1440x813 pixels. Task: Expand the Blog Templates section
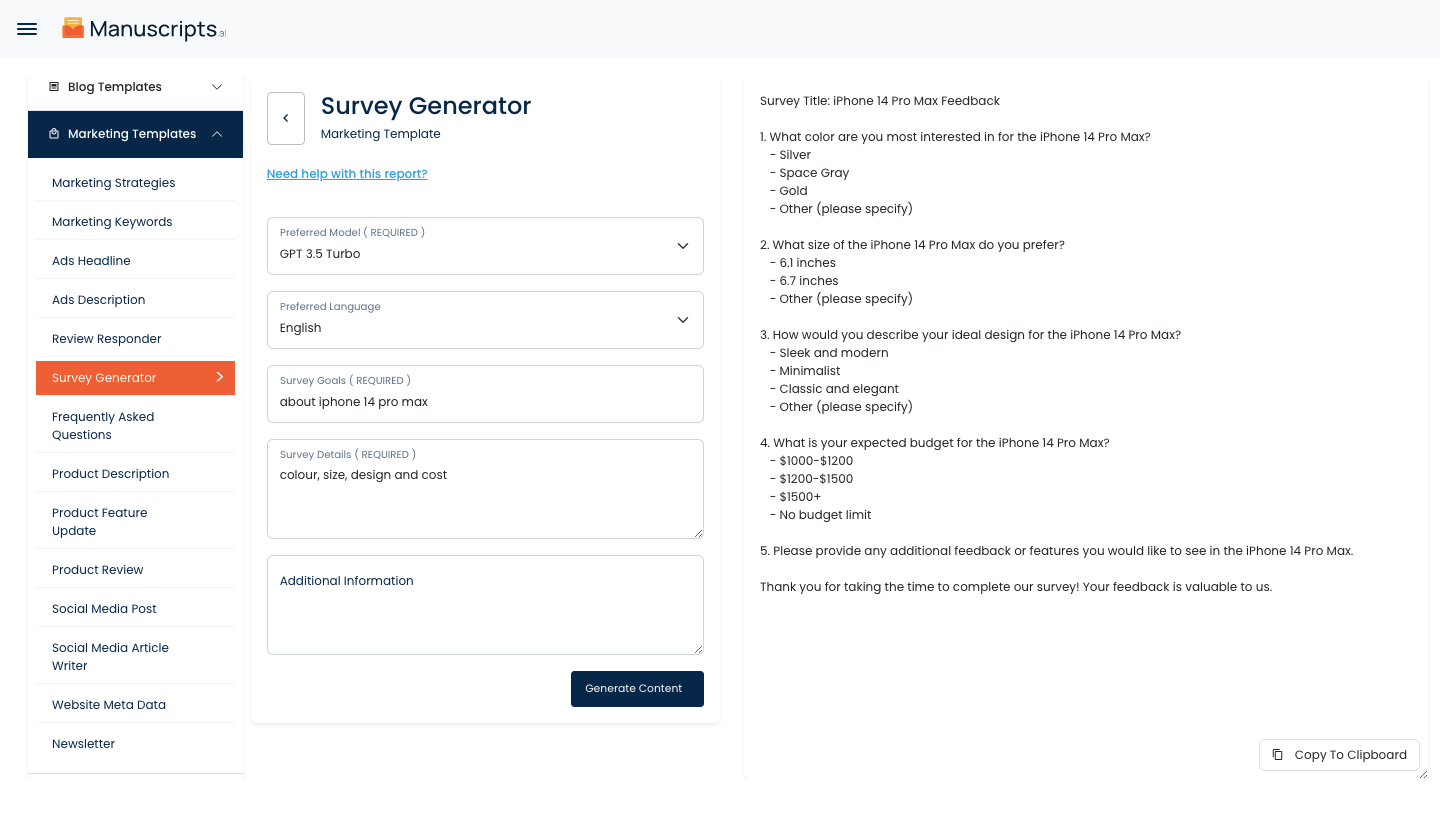pos(217,87)
